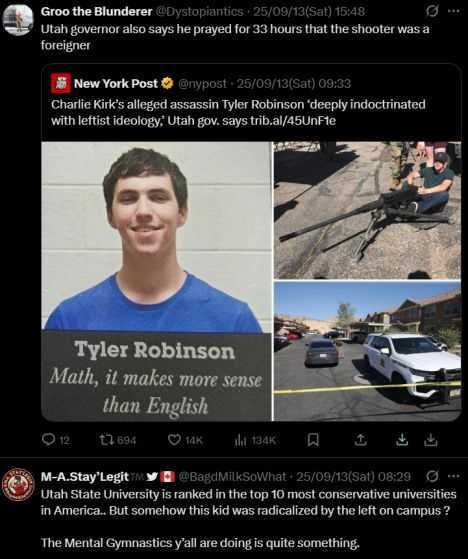This screenshot has width=468, height=559.
Task: Click the first download arrow icon
Action: [x=402, y=440]
